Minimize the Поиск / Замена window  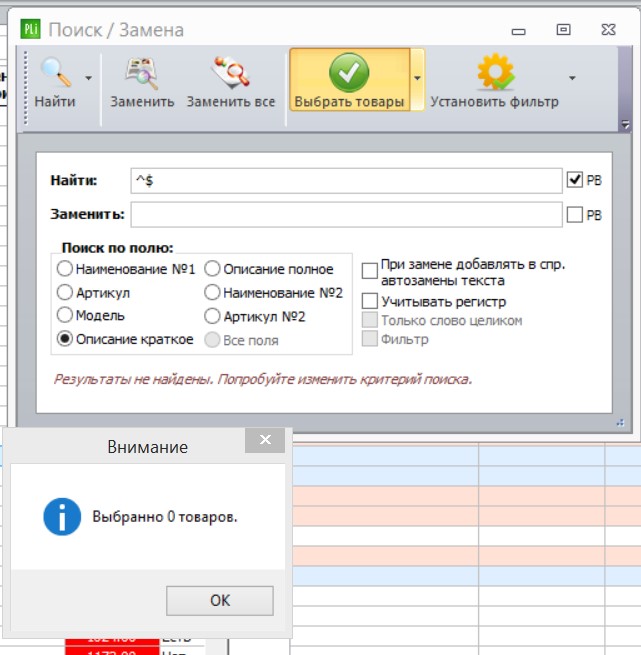pyautogui.click(x=519, y=31)
